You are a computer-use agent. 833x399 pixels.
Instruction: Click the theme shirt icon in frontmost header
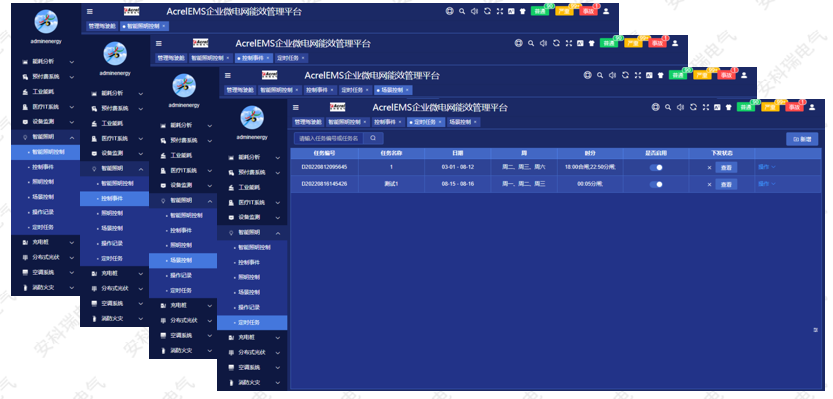click(729, 107)
